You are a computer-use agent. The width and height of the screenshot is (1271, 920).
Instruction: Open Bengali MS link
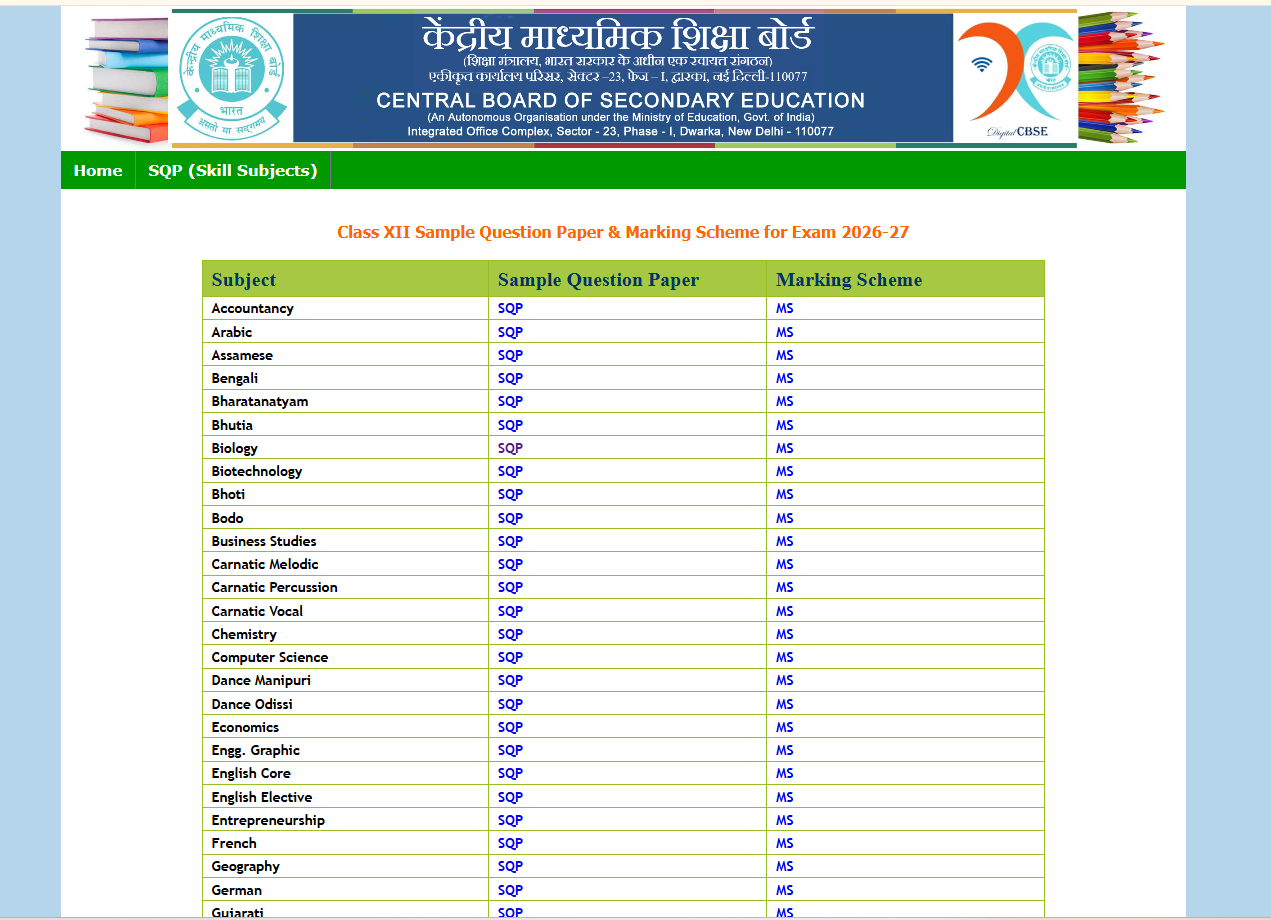pyautogui.click(x=785, y=378)
